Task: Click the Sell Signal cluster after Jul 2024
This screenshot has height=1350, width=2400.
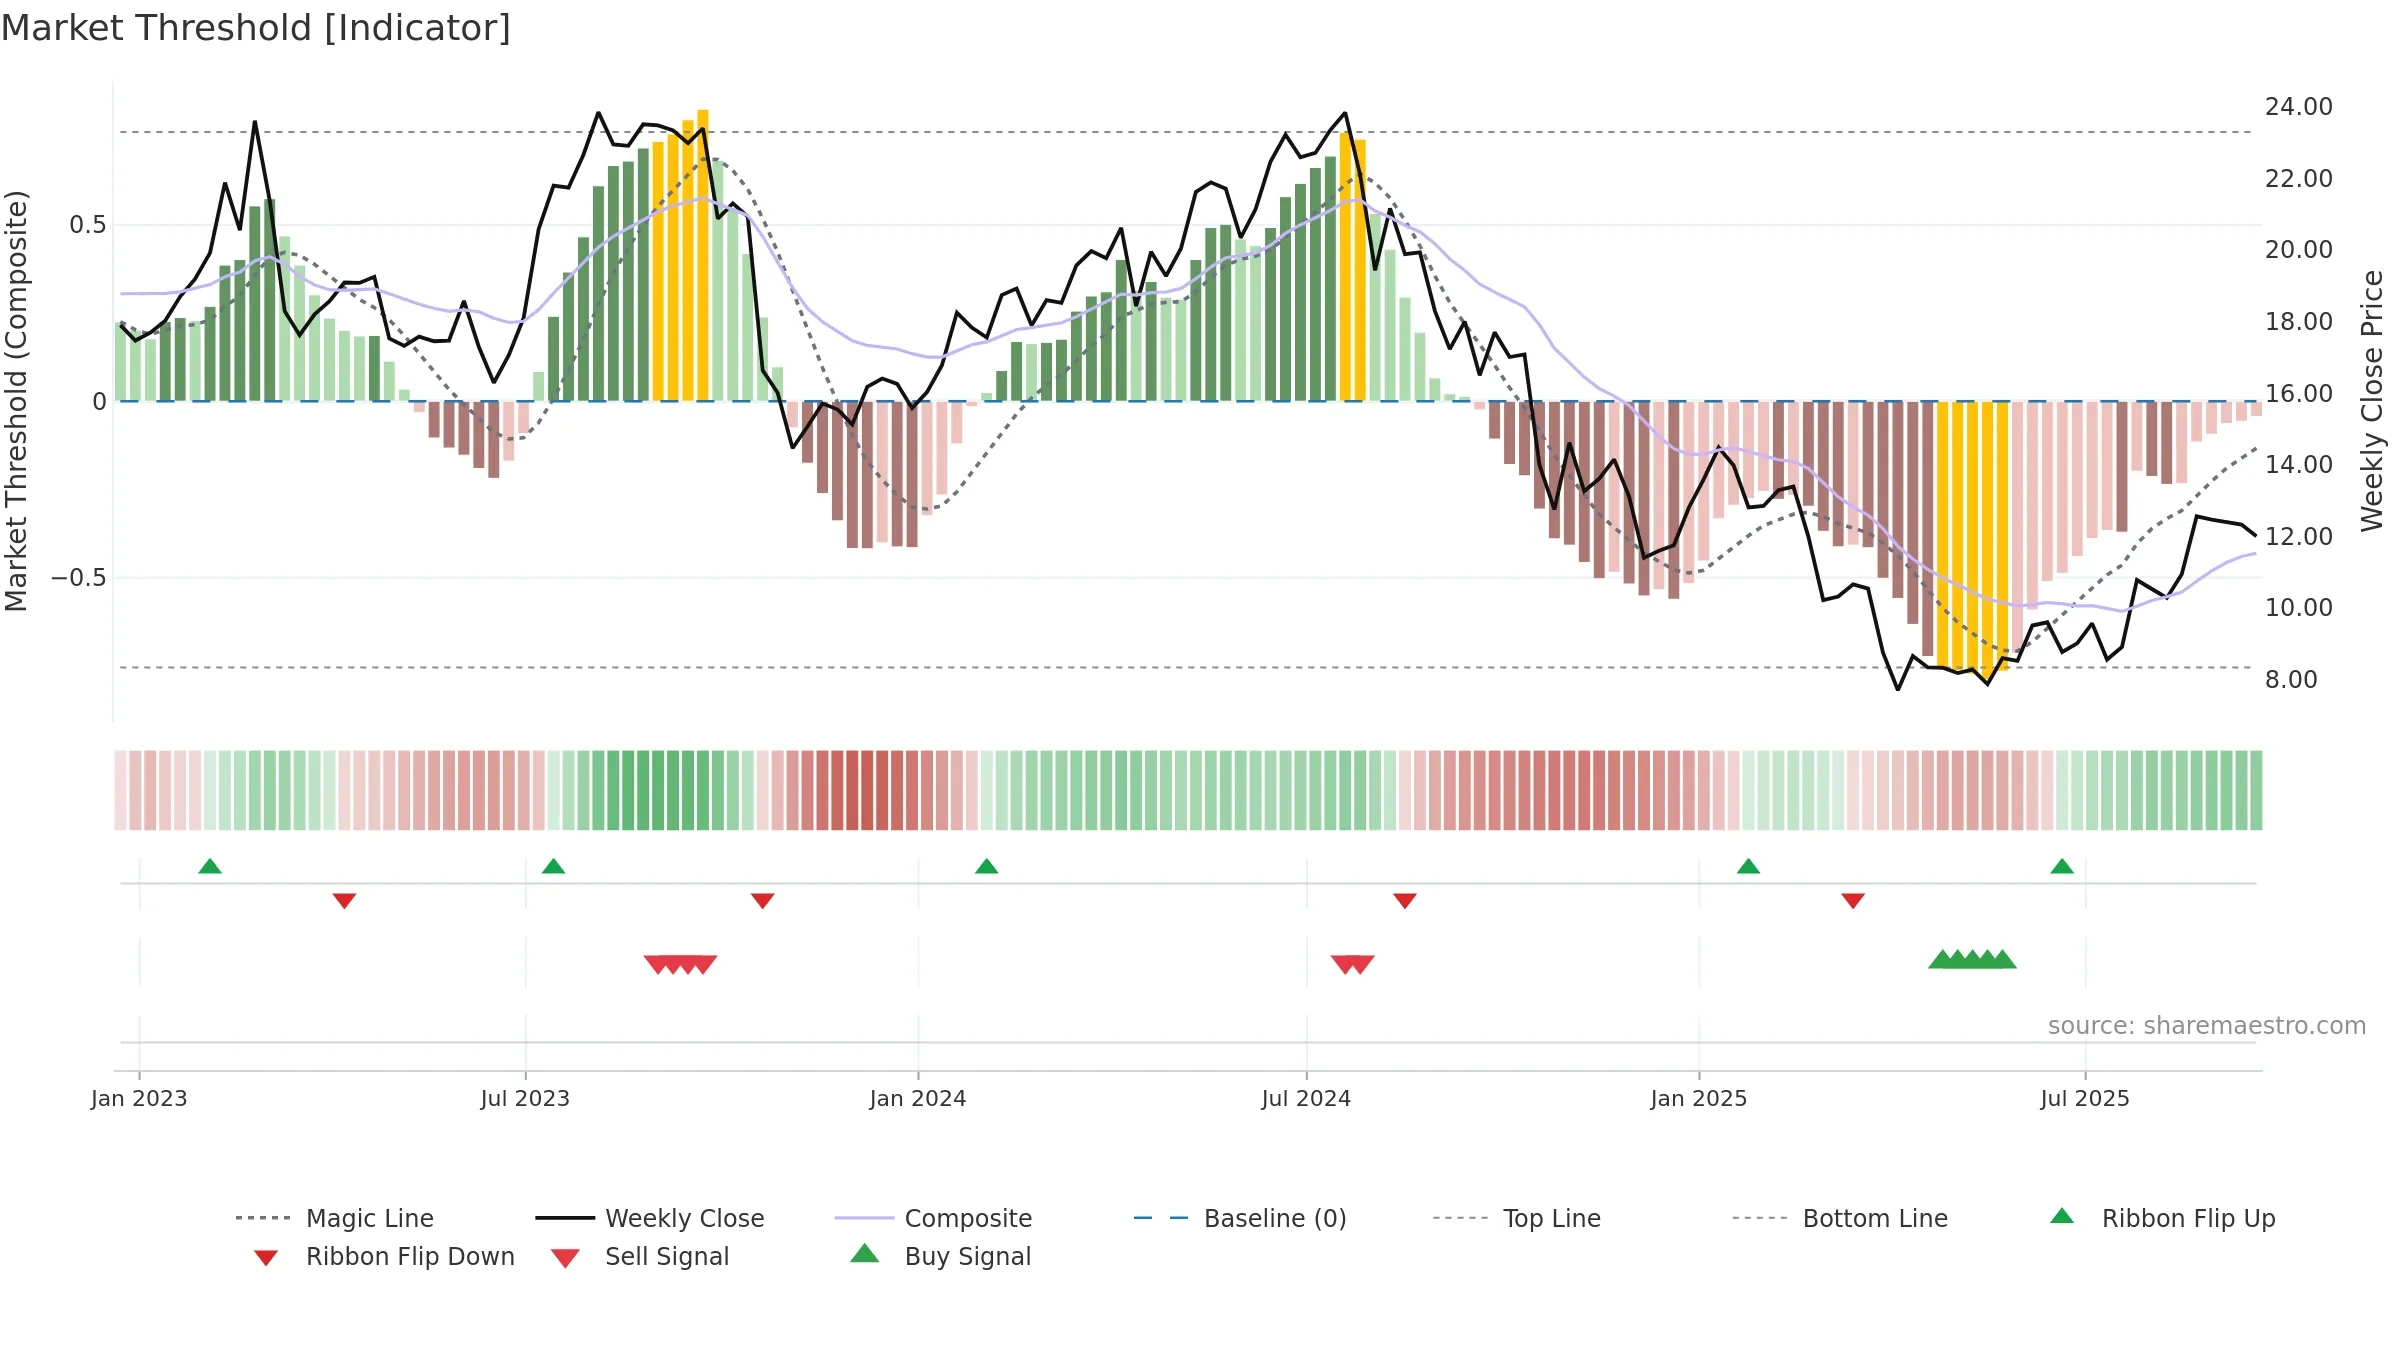Action: (1353, 964)
